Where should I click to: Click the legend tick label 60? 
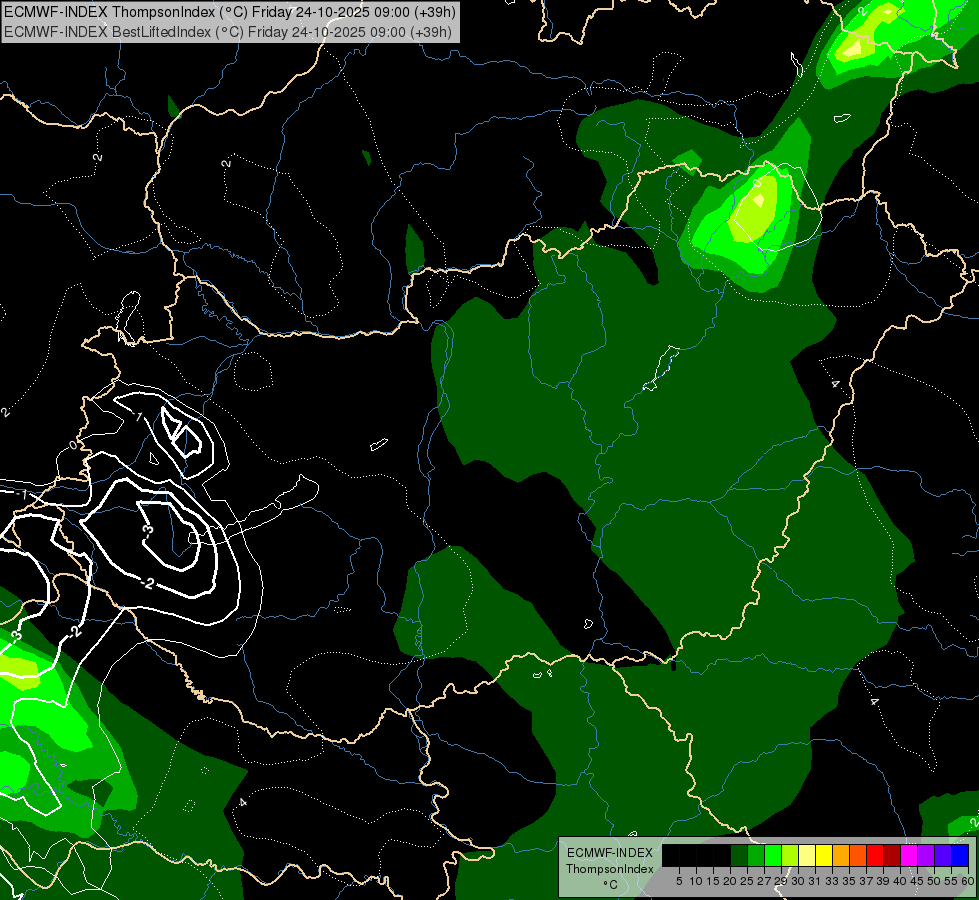(x=968, y=881)
